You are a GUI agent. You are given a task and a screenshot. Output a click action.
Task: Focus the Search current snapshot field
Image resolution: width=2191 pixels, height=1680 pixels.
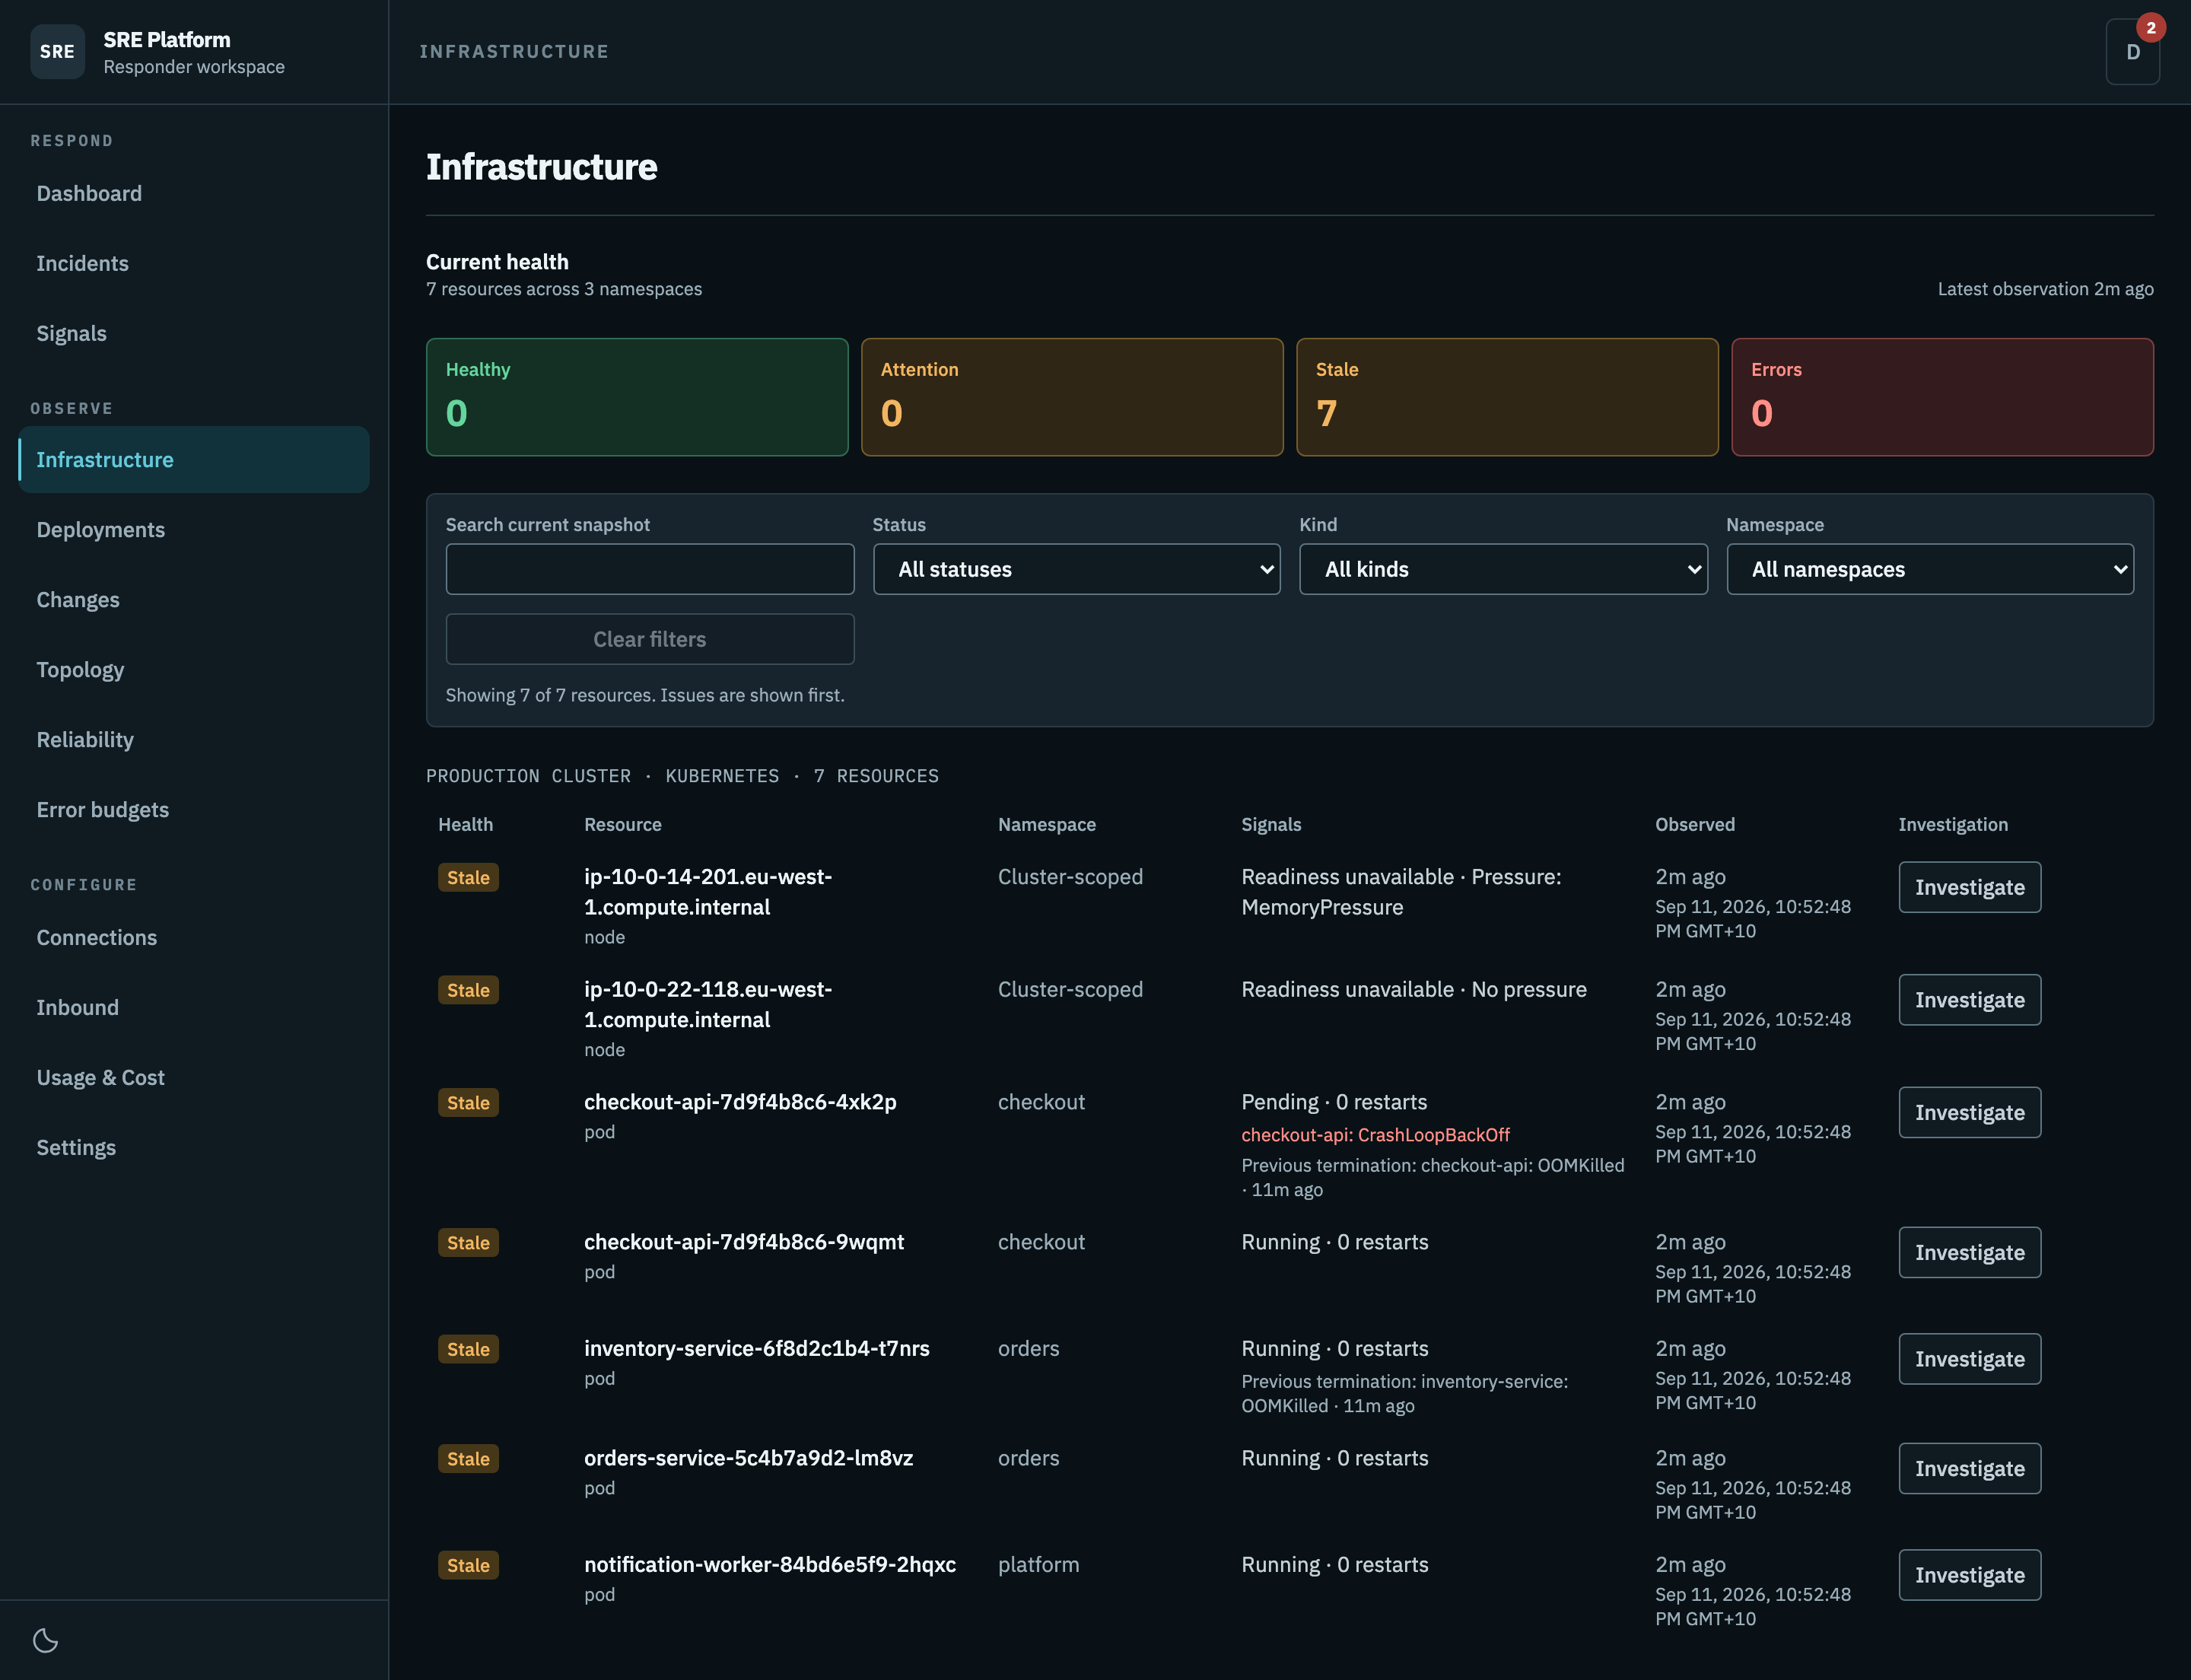(x=650, y=569)
